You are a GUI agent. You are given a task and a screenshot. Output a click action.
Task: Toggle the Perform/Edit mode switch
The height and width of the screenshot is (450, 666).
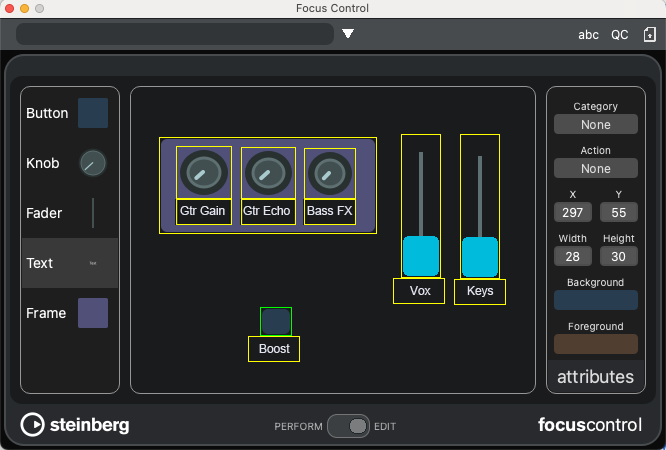(x=349, y=426)
